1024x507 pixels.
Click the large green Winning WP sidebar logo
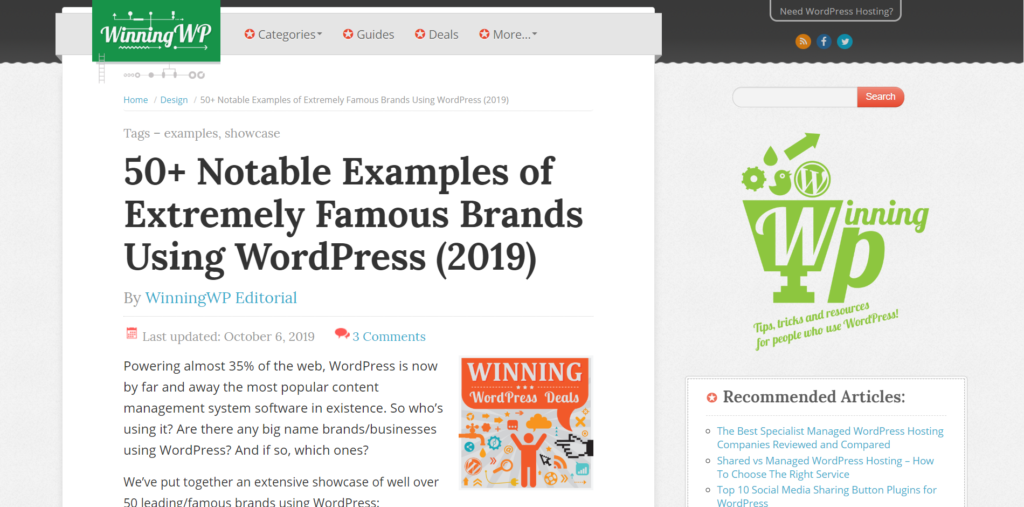coord(834,241)
